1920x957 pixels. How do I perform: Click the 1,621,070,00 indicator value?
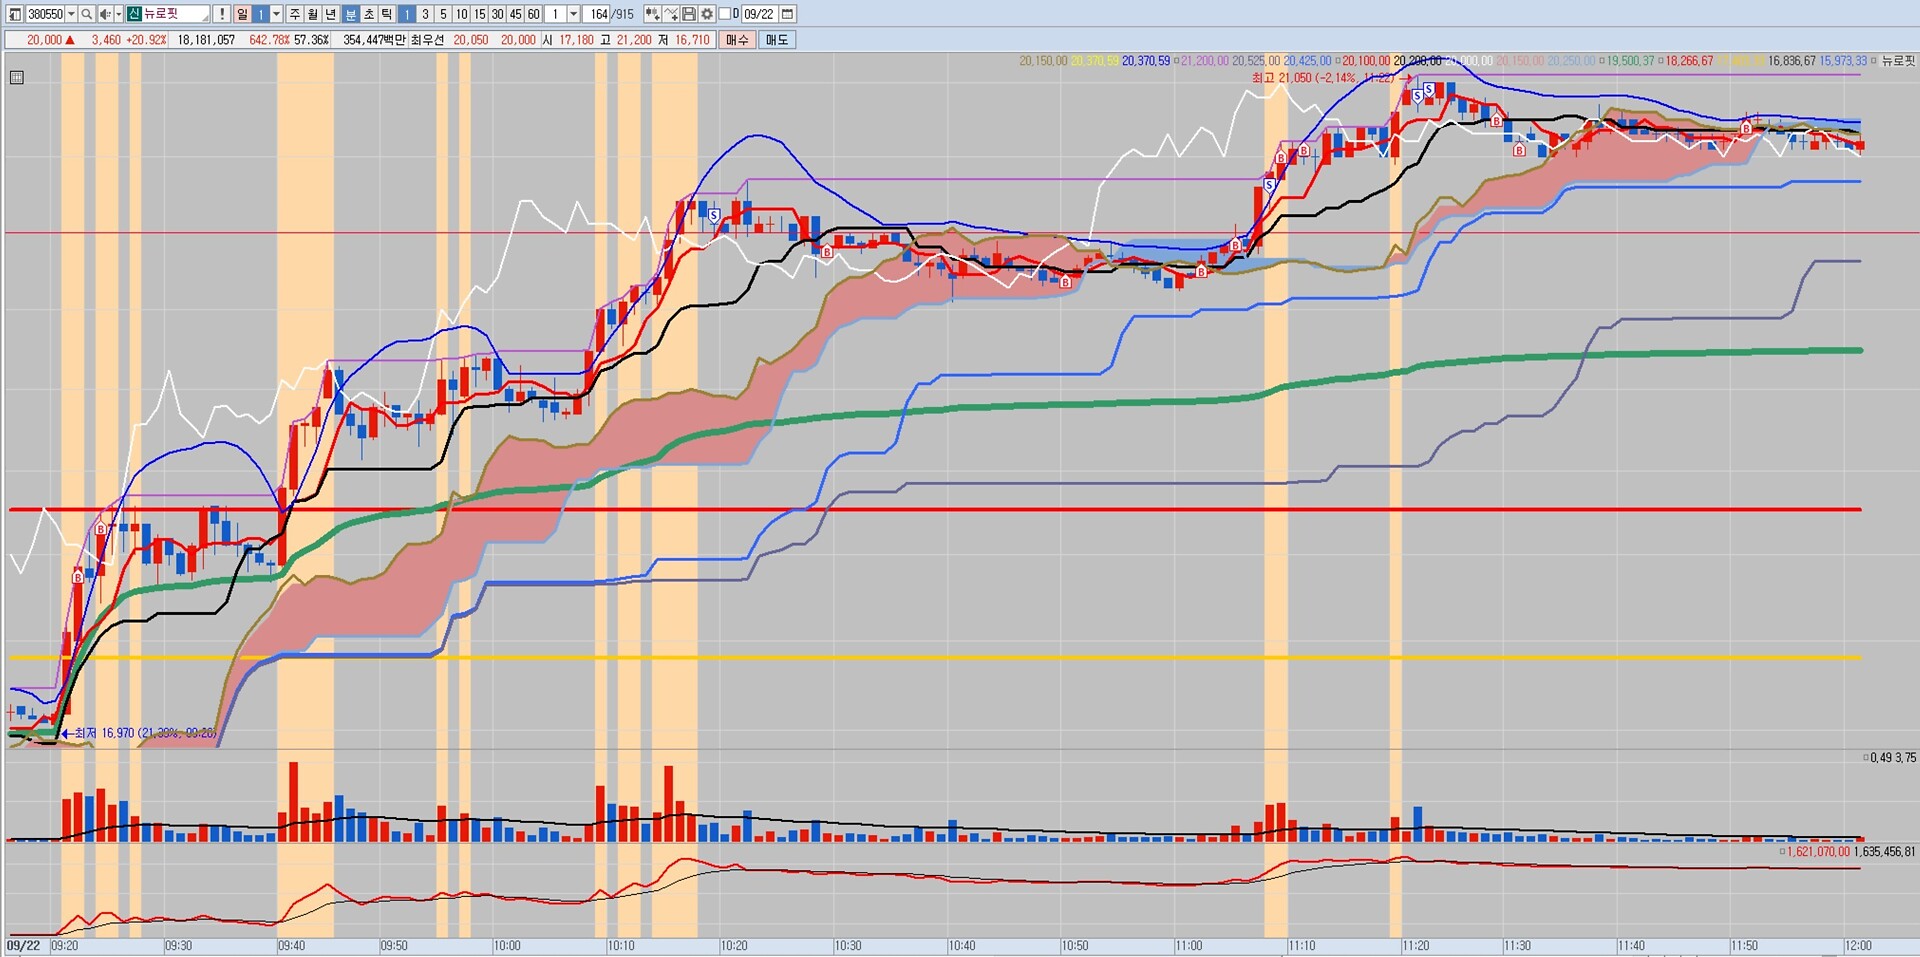tap(1818, 852)
